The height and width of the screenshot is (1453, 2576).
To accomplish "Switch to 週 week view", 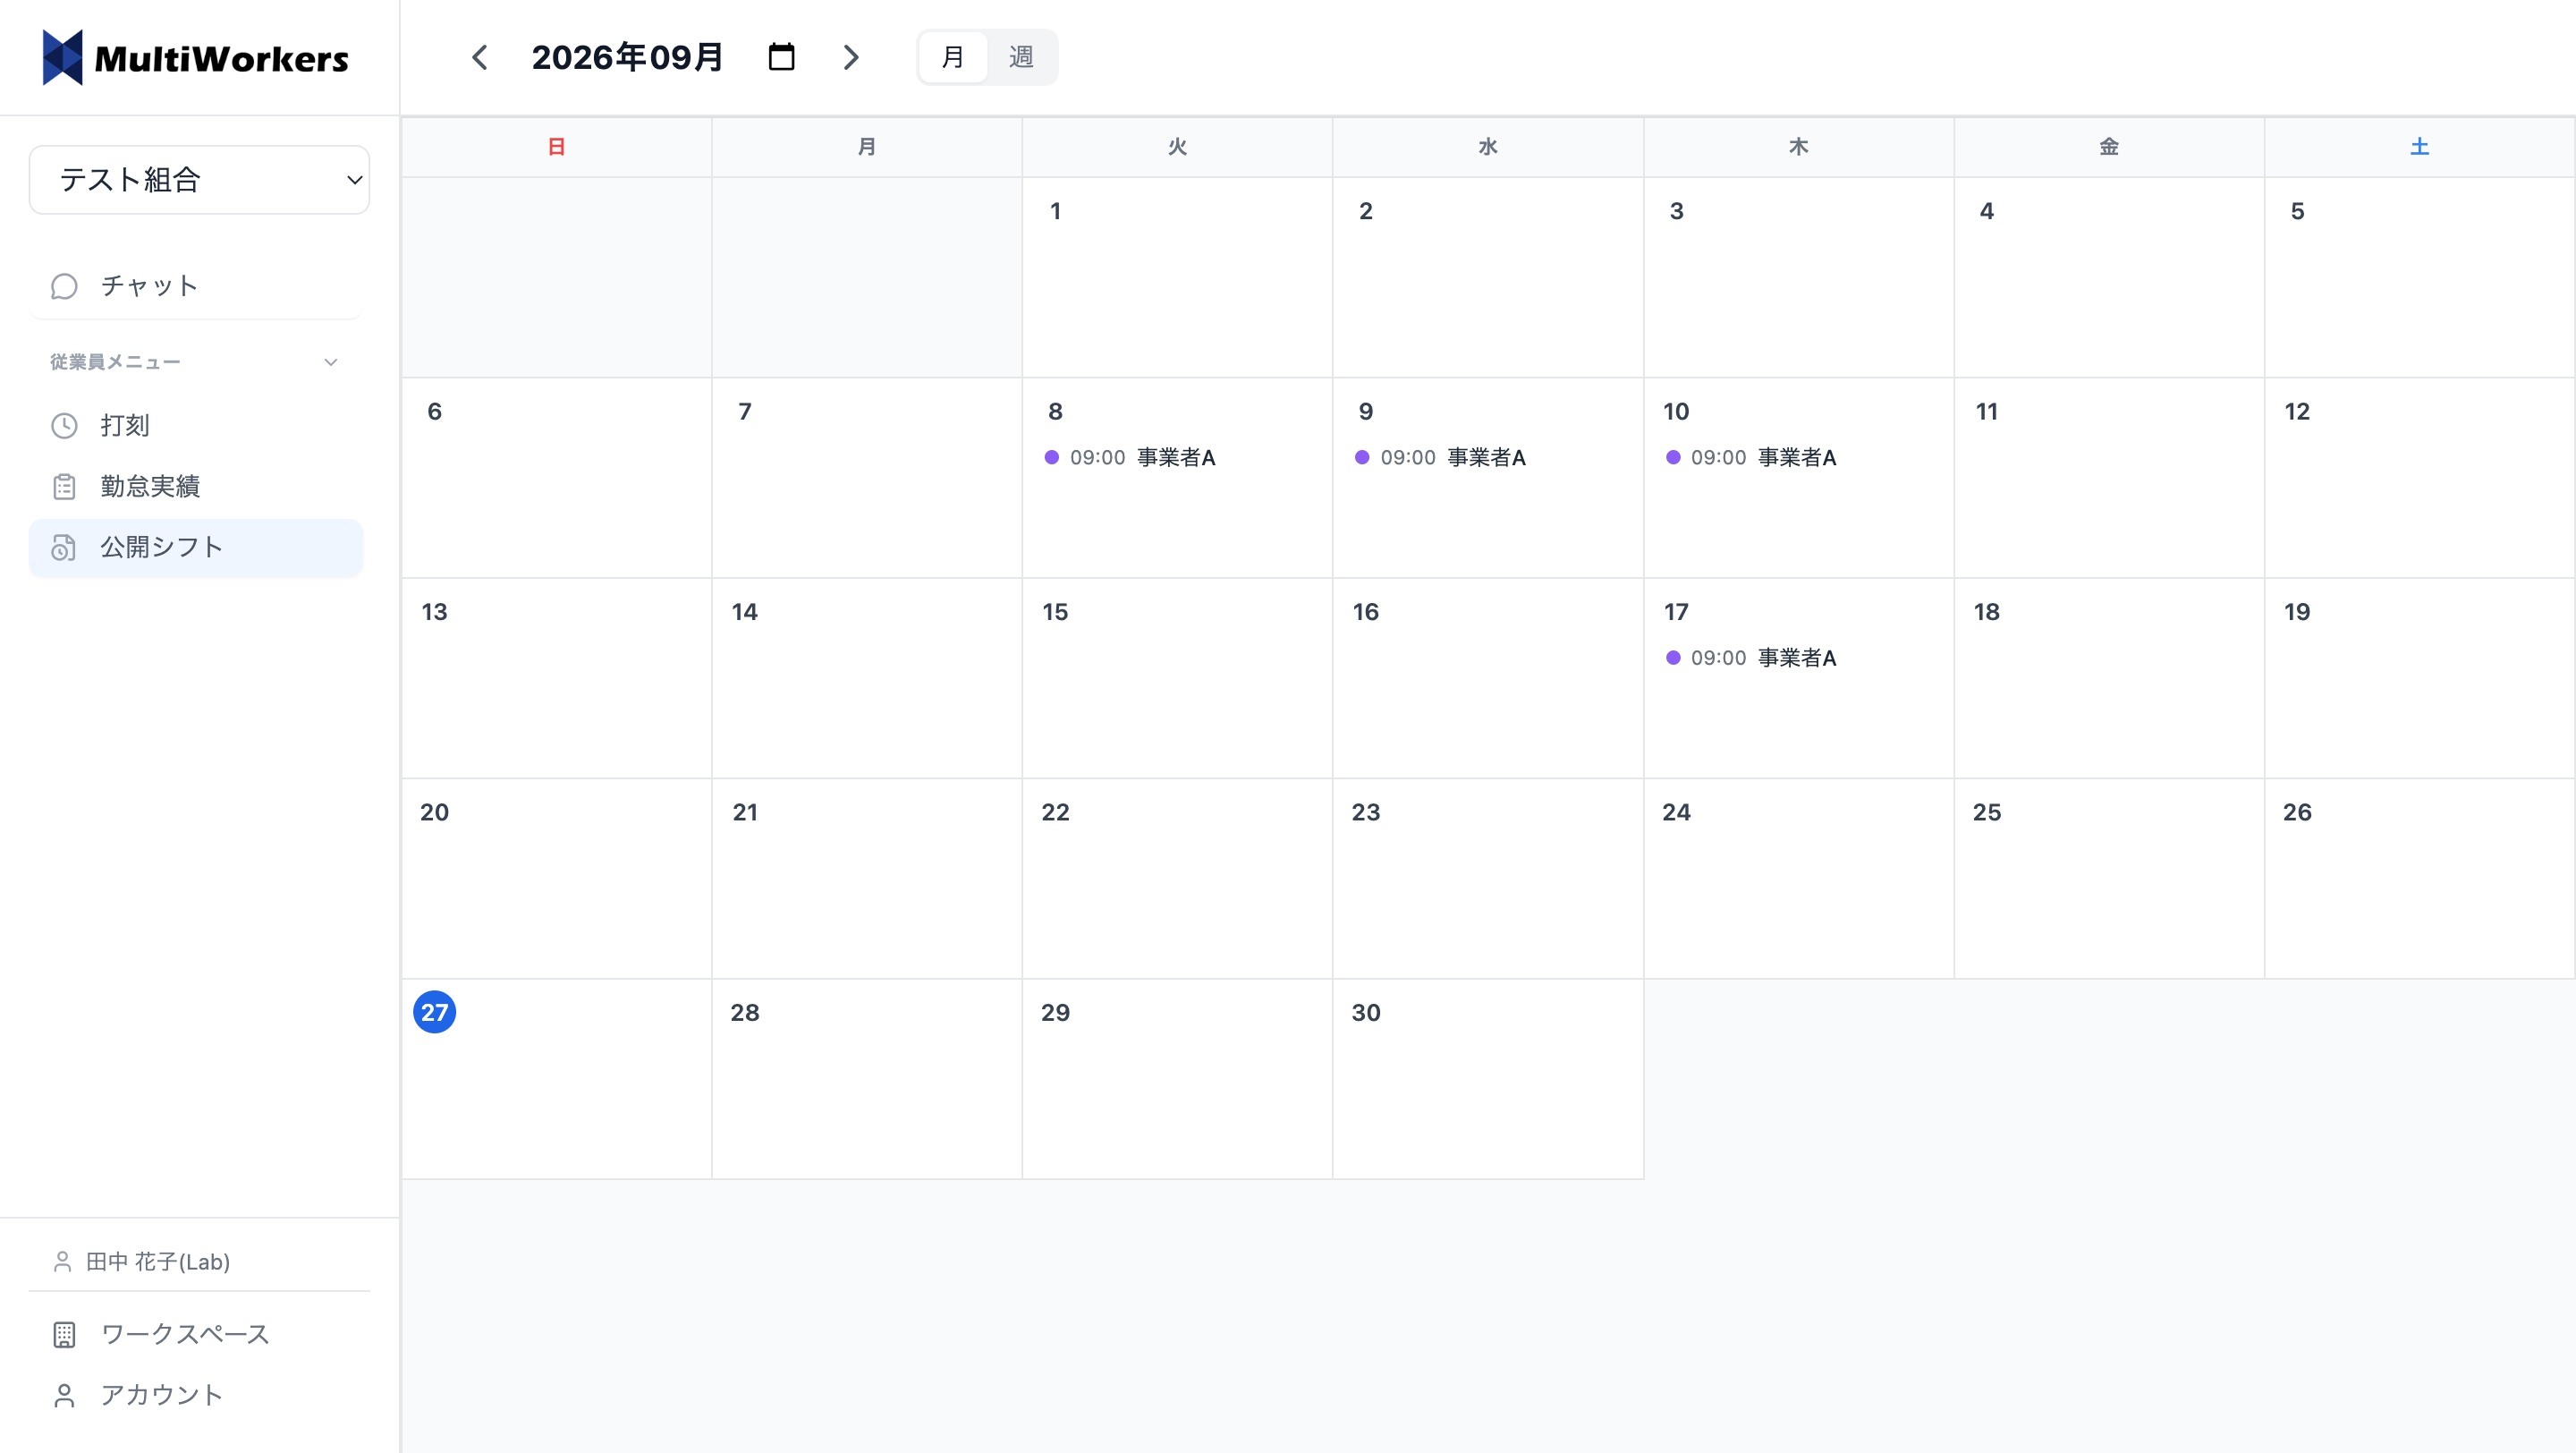I will 1021,57.
